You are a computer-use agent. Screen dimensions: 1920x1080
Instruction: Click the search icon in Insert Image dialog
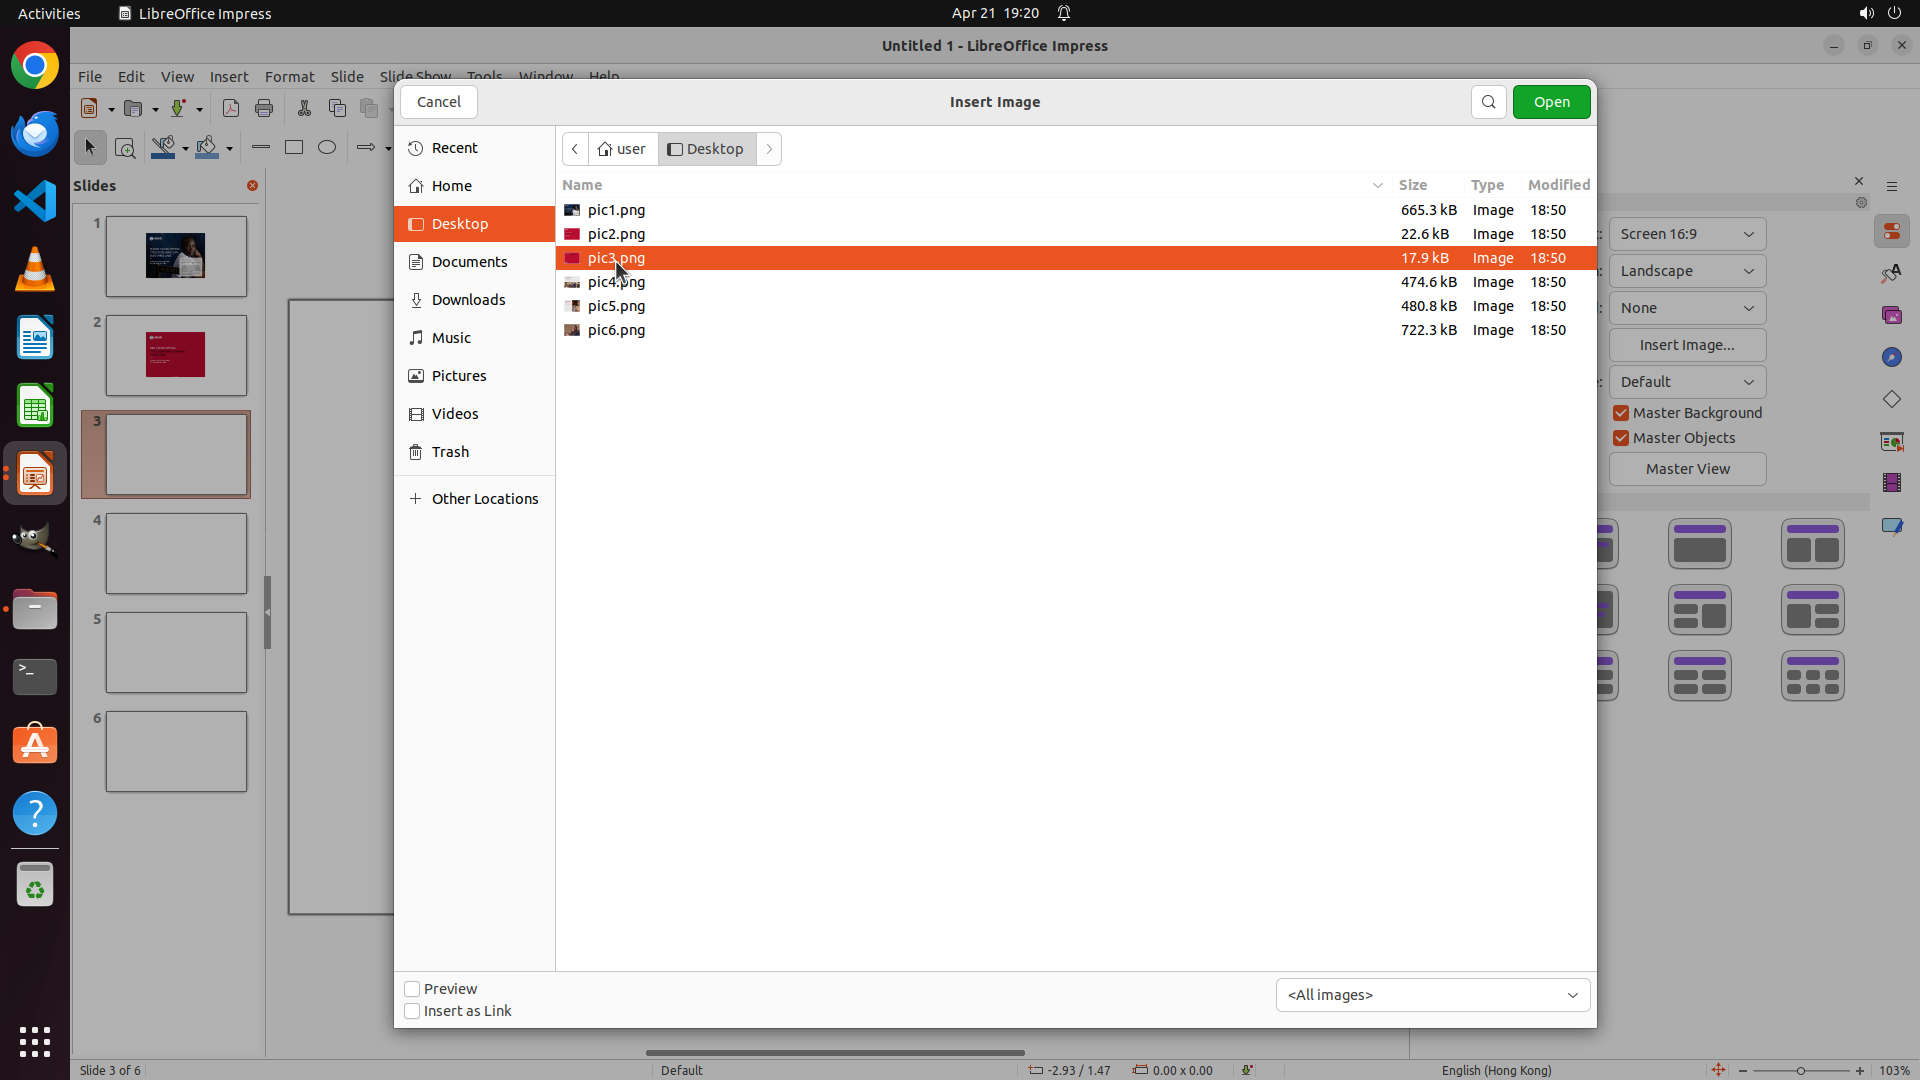point(1488,102)
